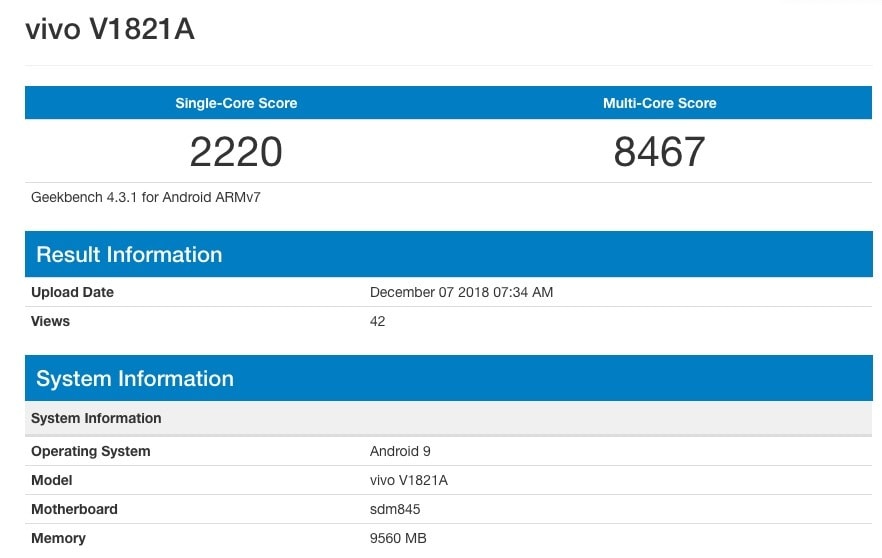Click the Model label
882x558 pixels.
point(52,480)
